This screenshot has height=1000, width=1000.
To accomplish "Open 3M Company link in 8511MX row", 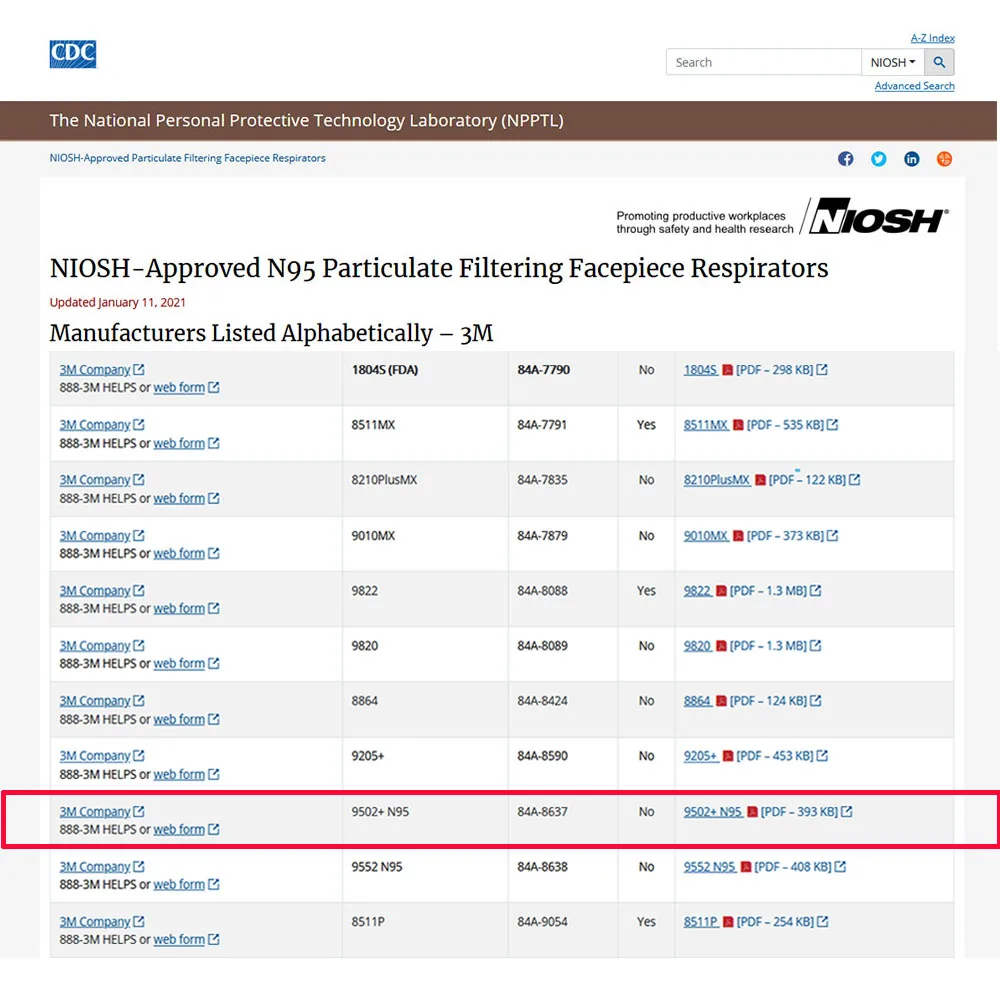I will coord(95,425).
